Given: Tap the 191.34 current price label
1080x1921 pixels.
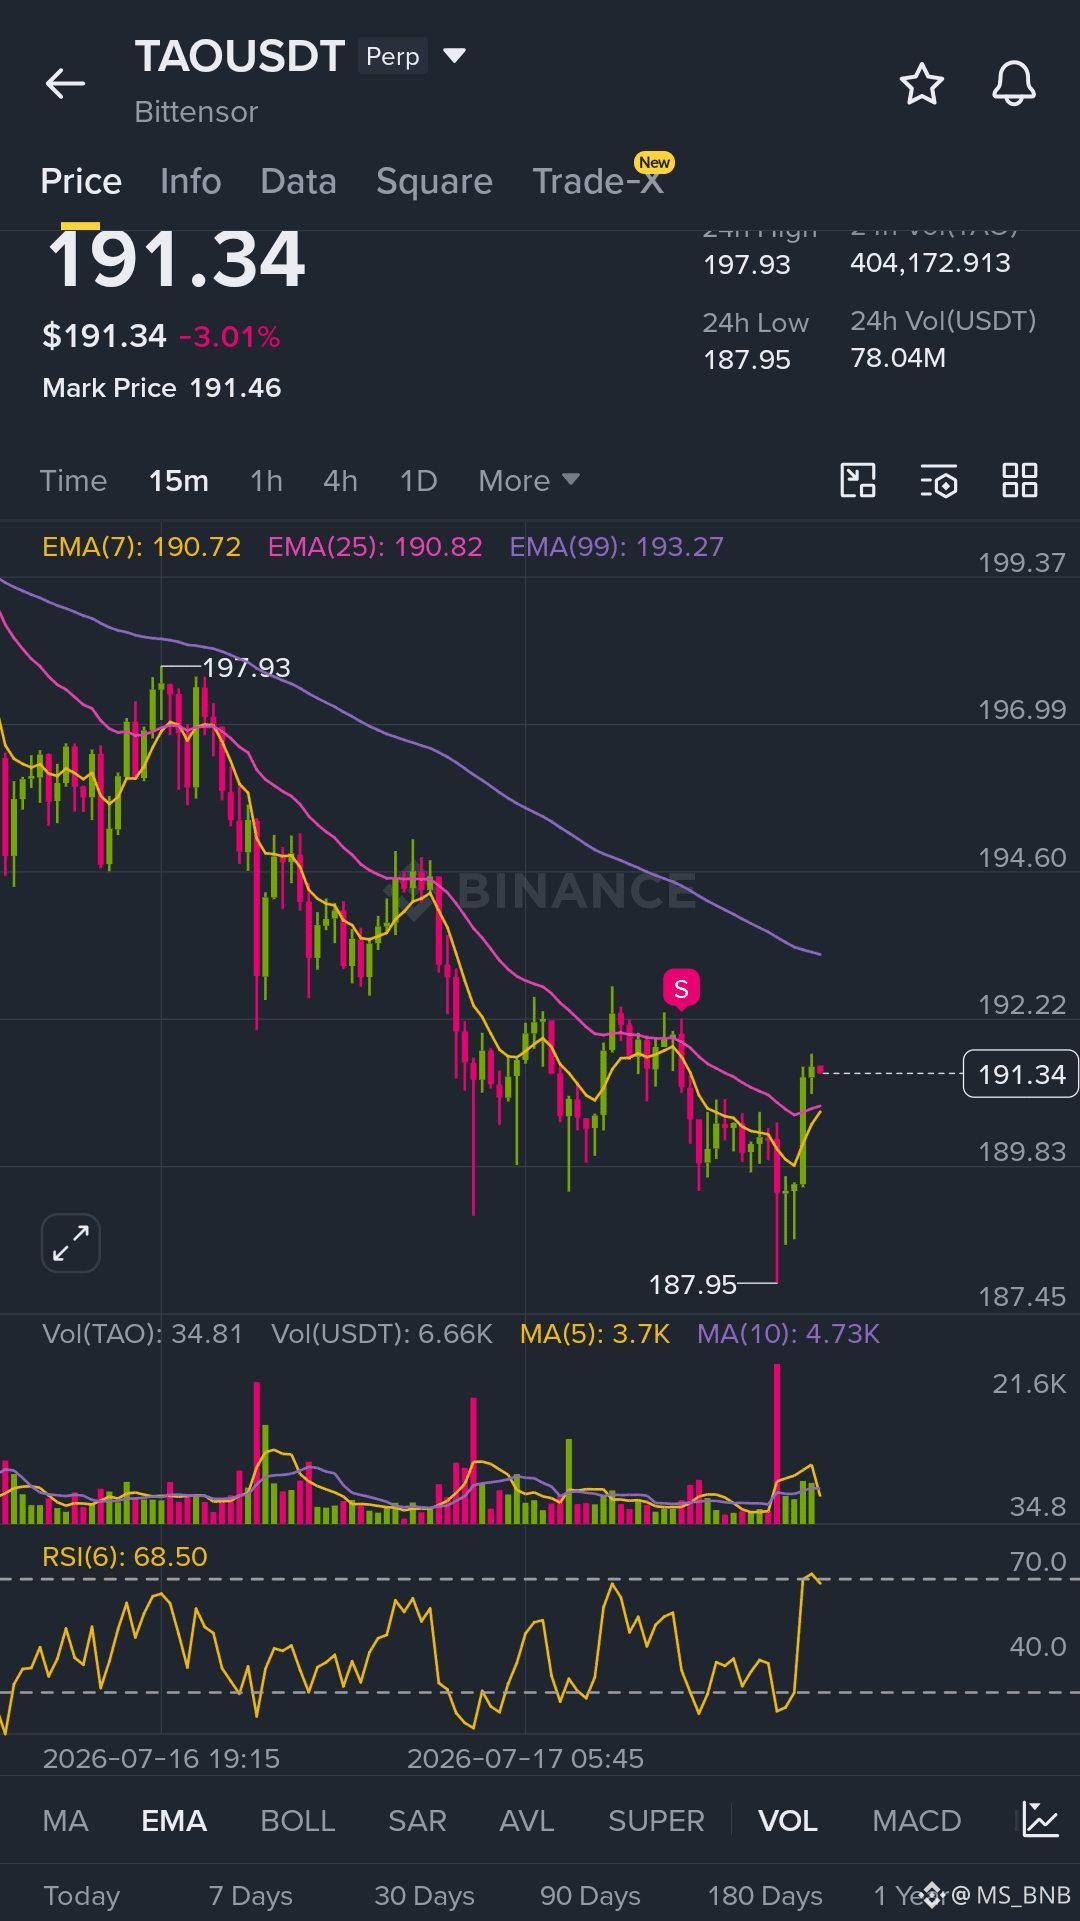Looking at the screenshot, I should [x=1021, y=1074].
